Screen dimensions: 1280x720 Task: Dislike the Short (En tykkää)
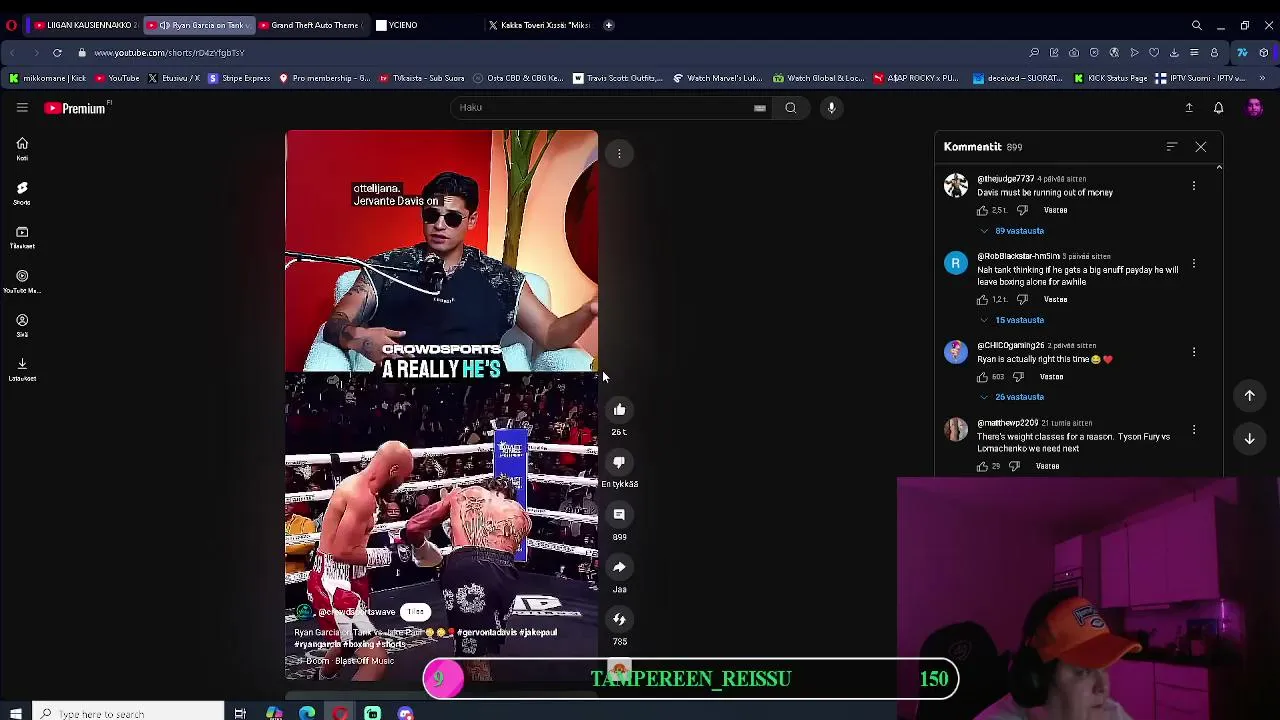tap(619, 462)
